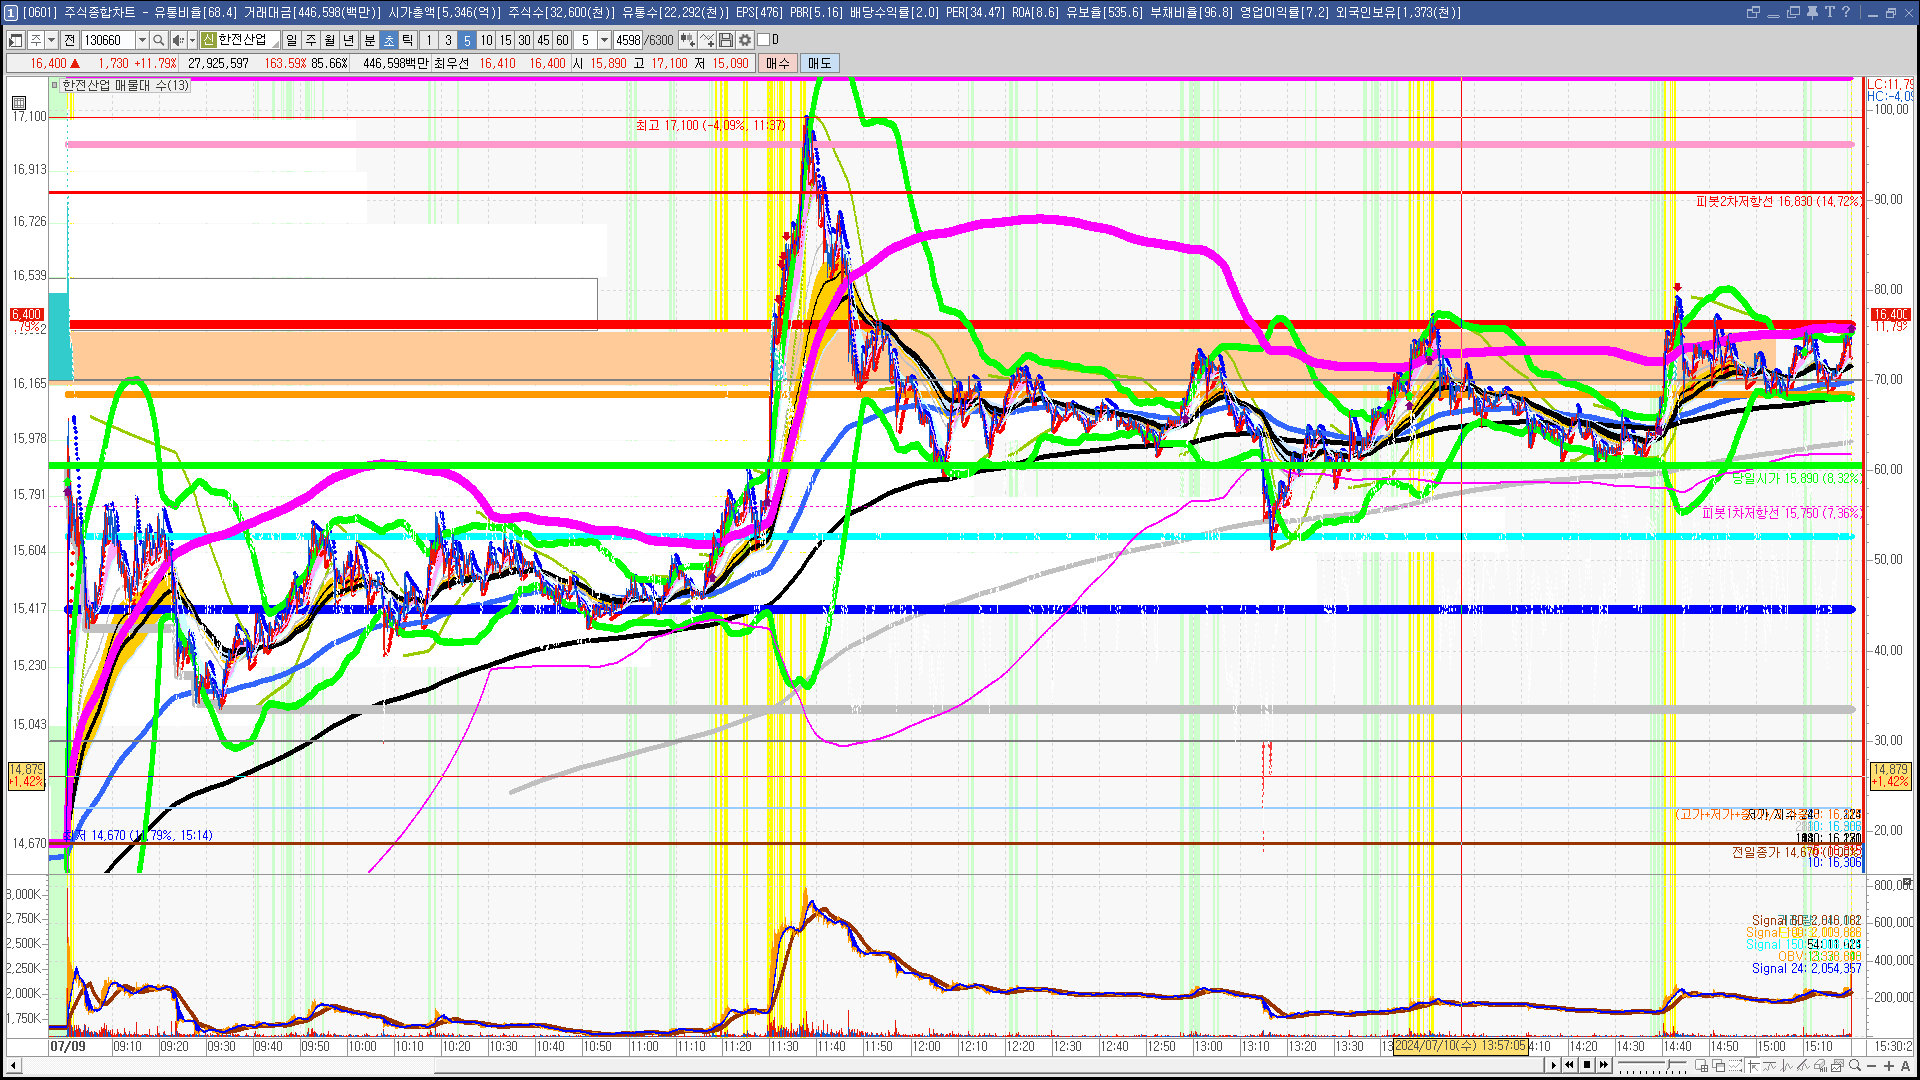This screenshot has width=1920, height=1080.
Task: Open chart settings gear icon
Action: tap(745, 40)
